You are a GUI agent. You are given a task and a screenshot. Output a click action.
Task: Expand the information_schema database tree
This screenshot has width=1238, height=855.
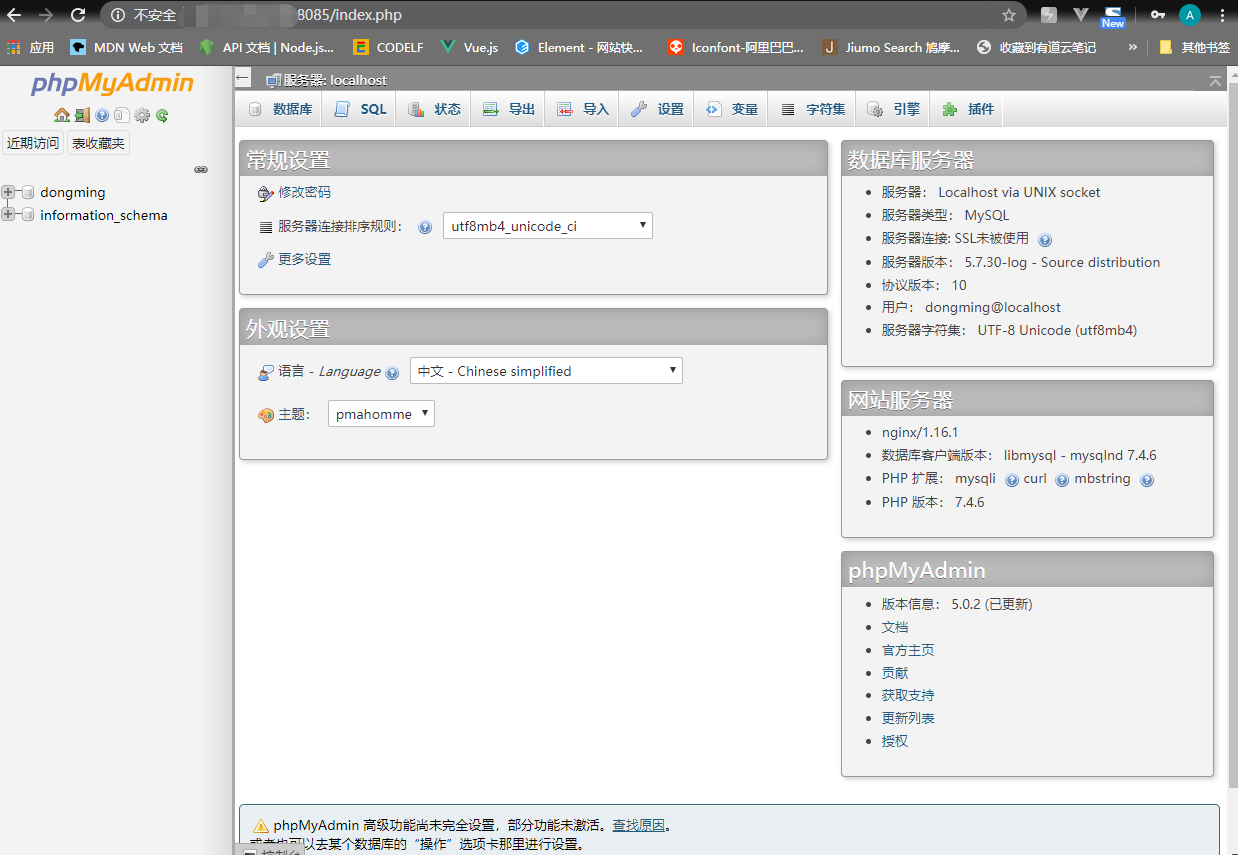8,215
